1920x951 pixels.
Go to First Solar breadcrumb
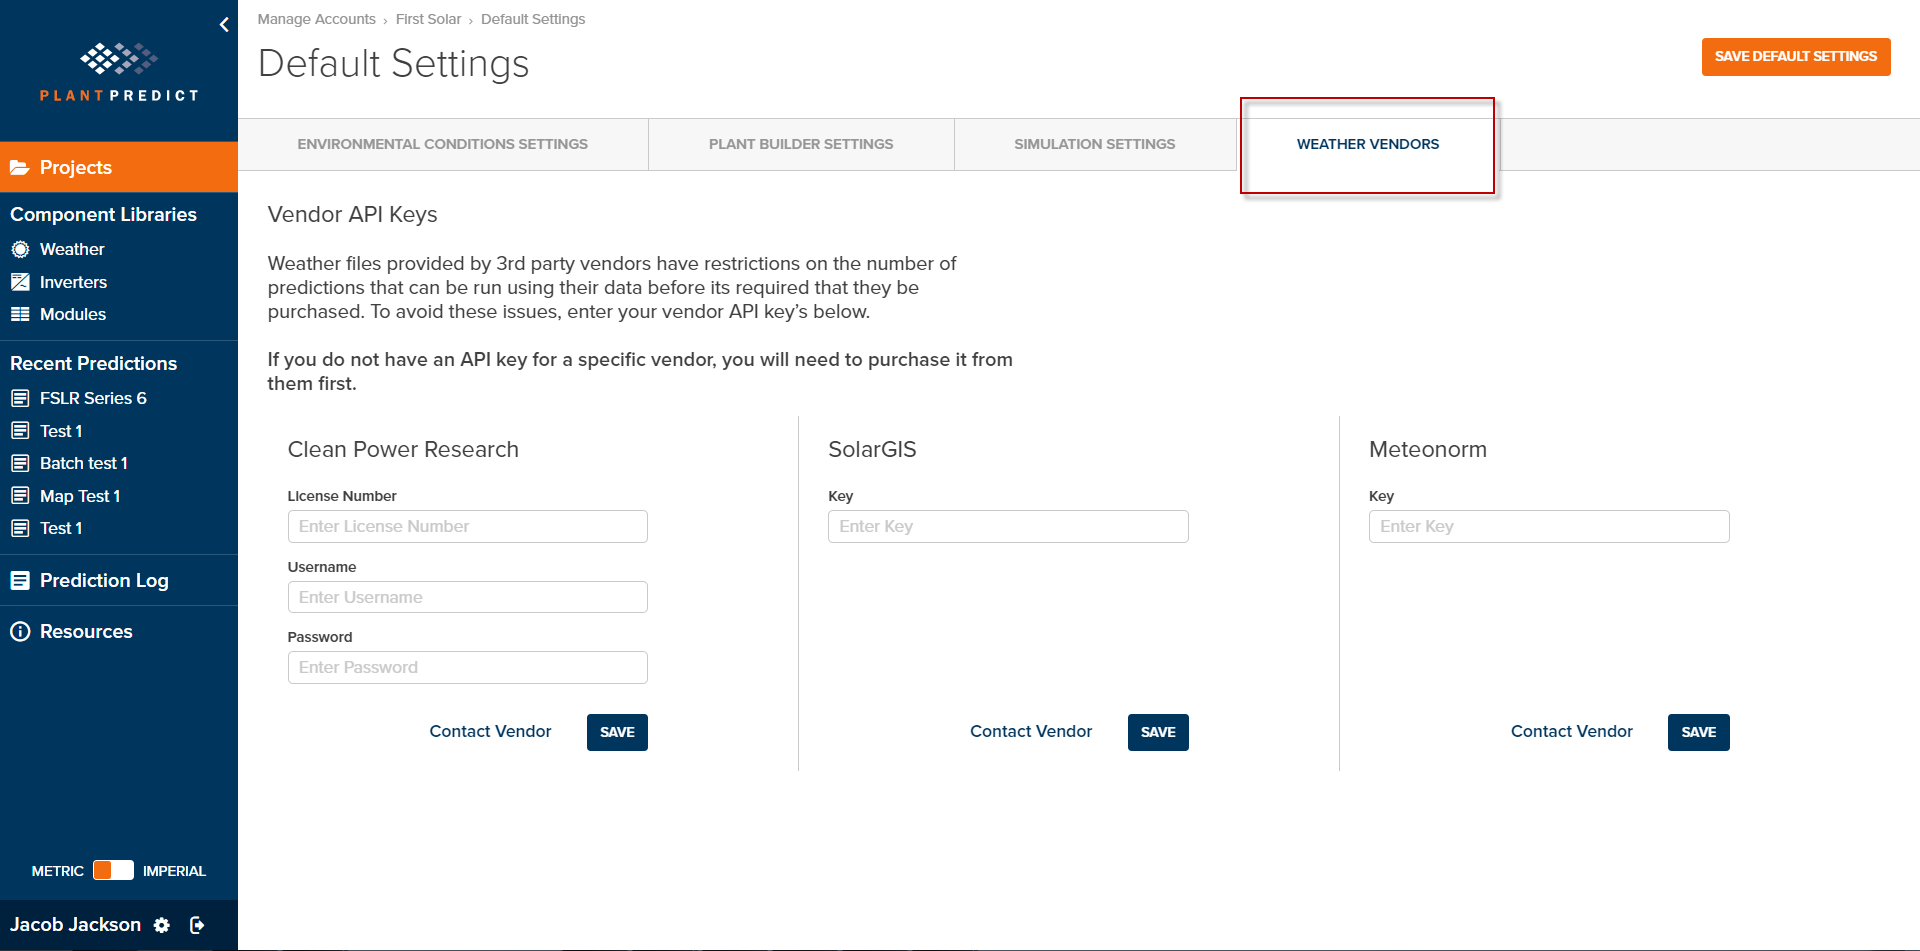tap(428, 19)
